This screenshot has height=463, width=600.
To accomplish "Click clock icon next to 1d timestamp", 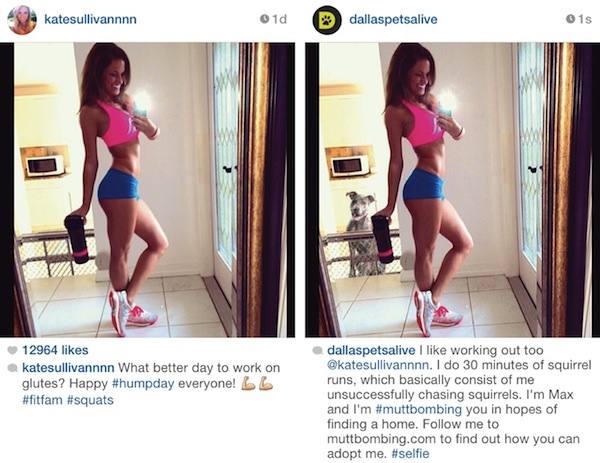I will tap(264, 19).
